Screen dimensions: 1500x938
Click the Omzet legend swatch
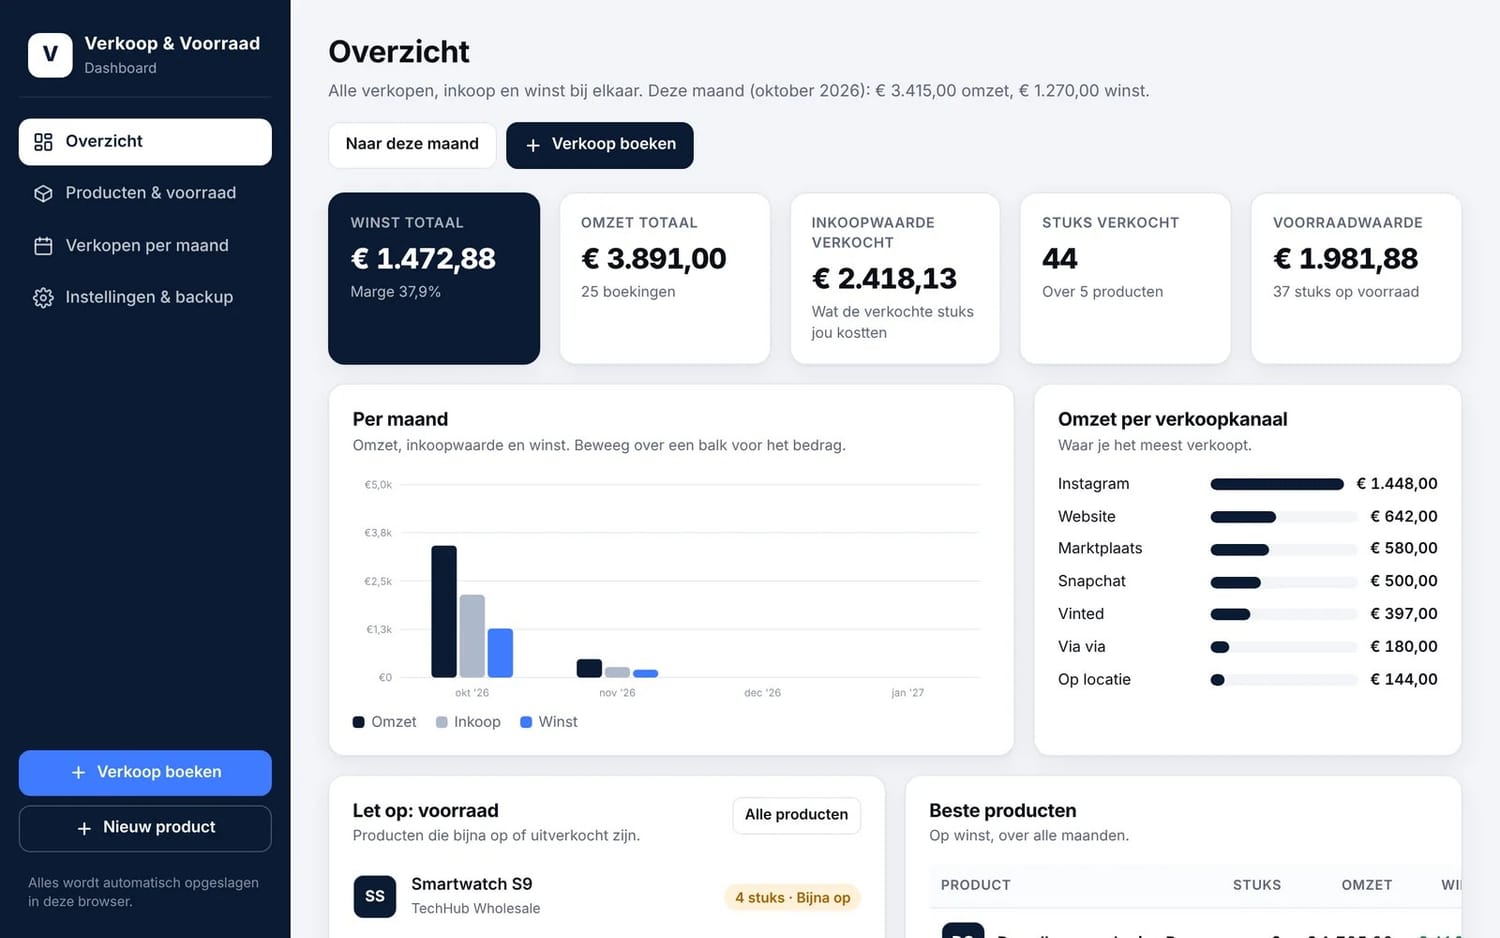coord(358,722)
